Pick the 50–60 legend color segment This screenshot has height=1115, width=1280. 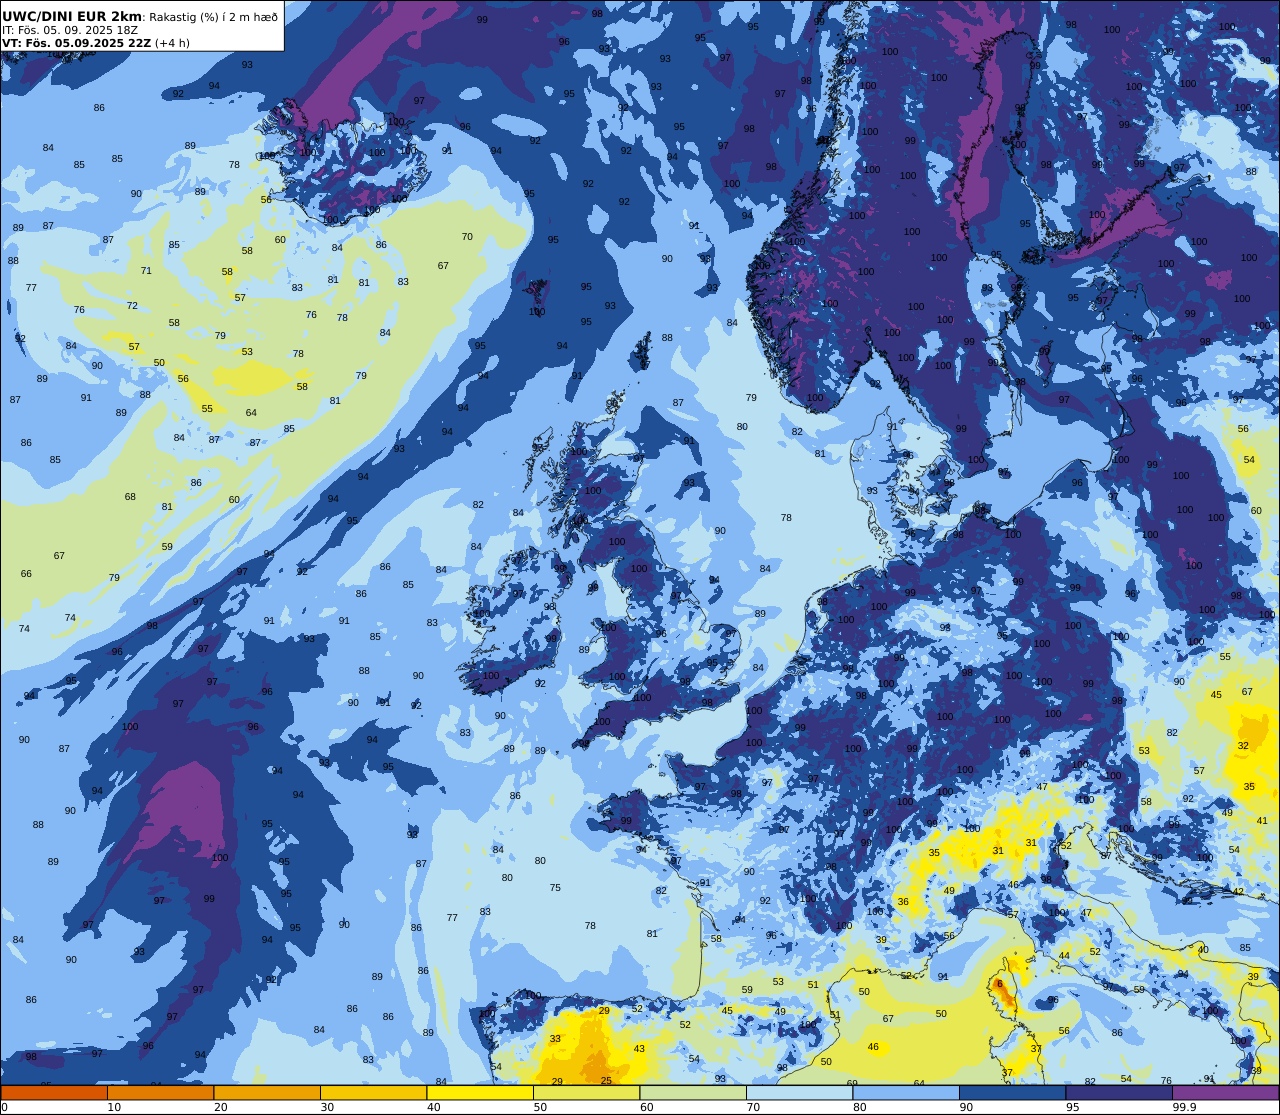click(586, 1092)
